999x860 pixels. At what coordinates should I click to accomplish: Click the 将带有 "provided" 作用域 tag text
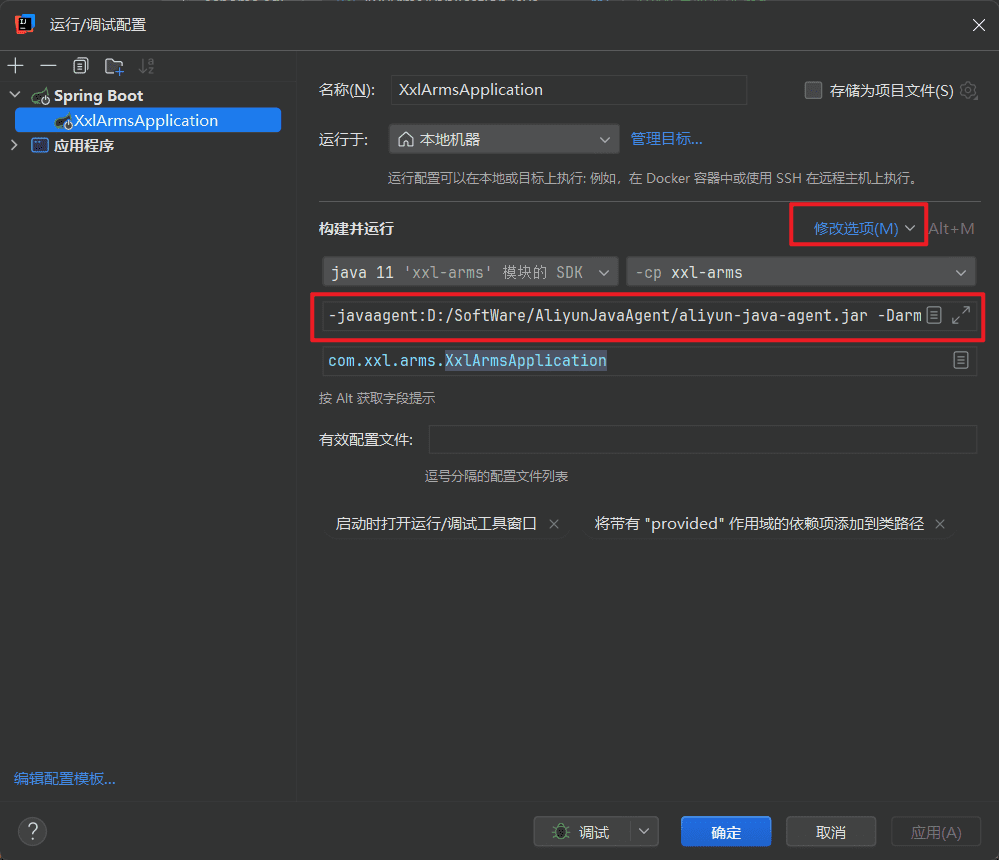pyautogui.click(x=759, y=524)
